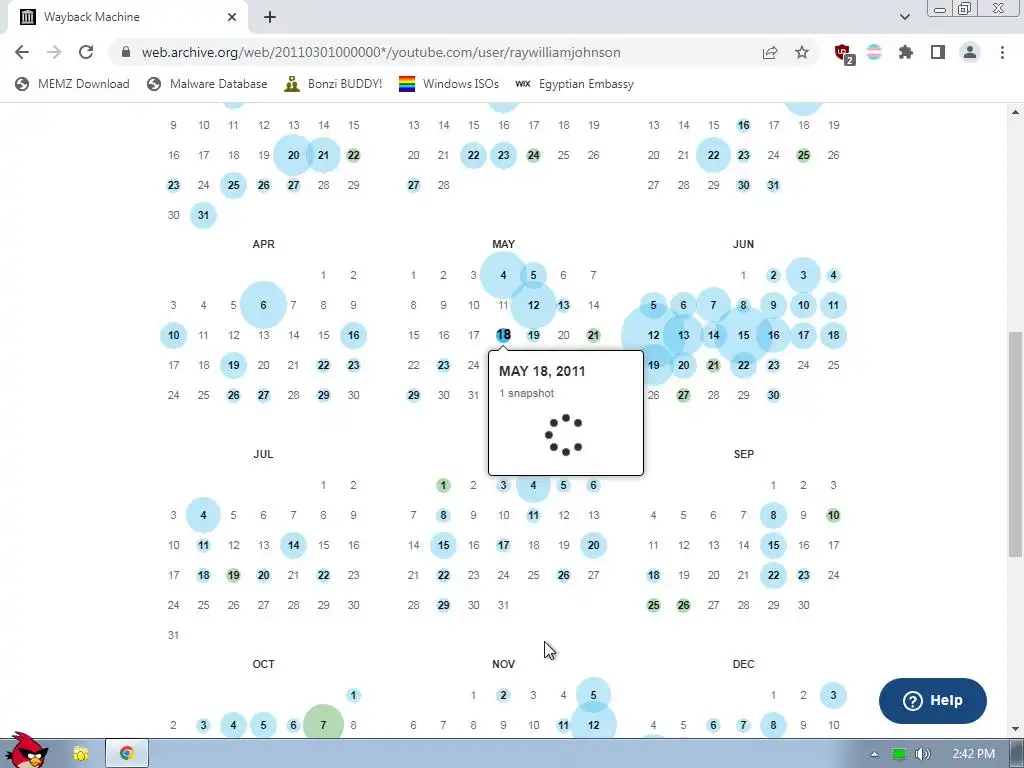Select July 14 snapshot bubble
This screenshot has height=768, width=1024.
pos(293,545)
